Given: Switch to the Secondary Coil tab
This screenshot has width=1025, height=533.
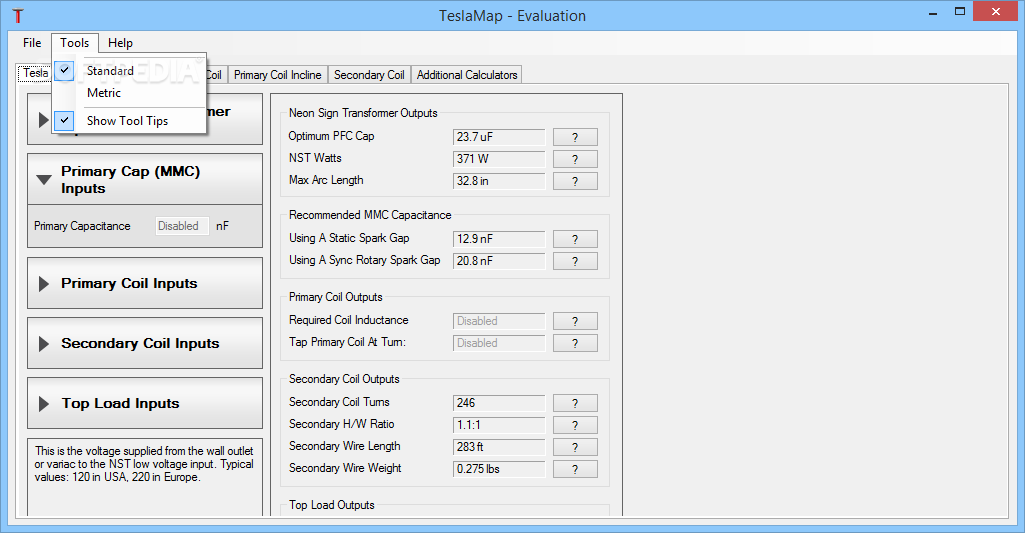Looking at the screenshot, I should (x=369, y=75).
